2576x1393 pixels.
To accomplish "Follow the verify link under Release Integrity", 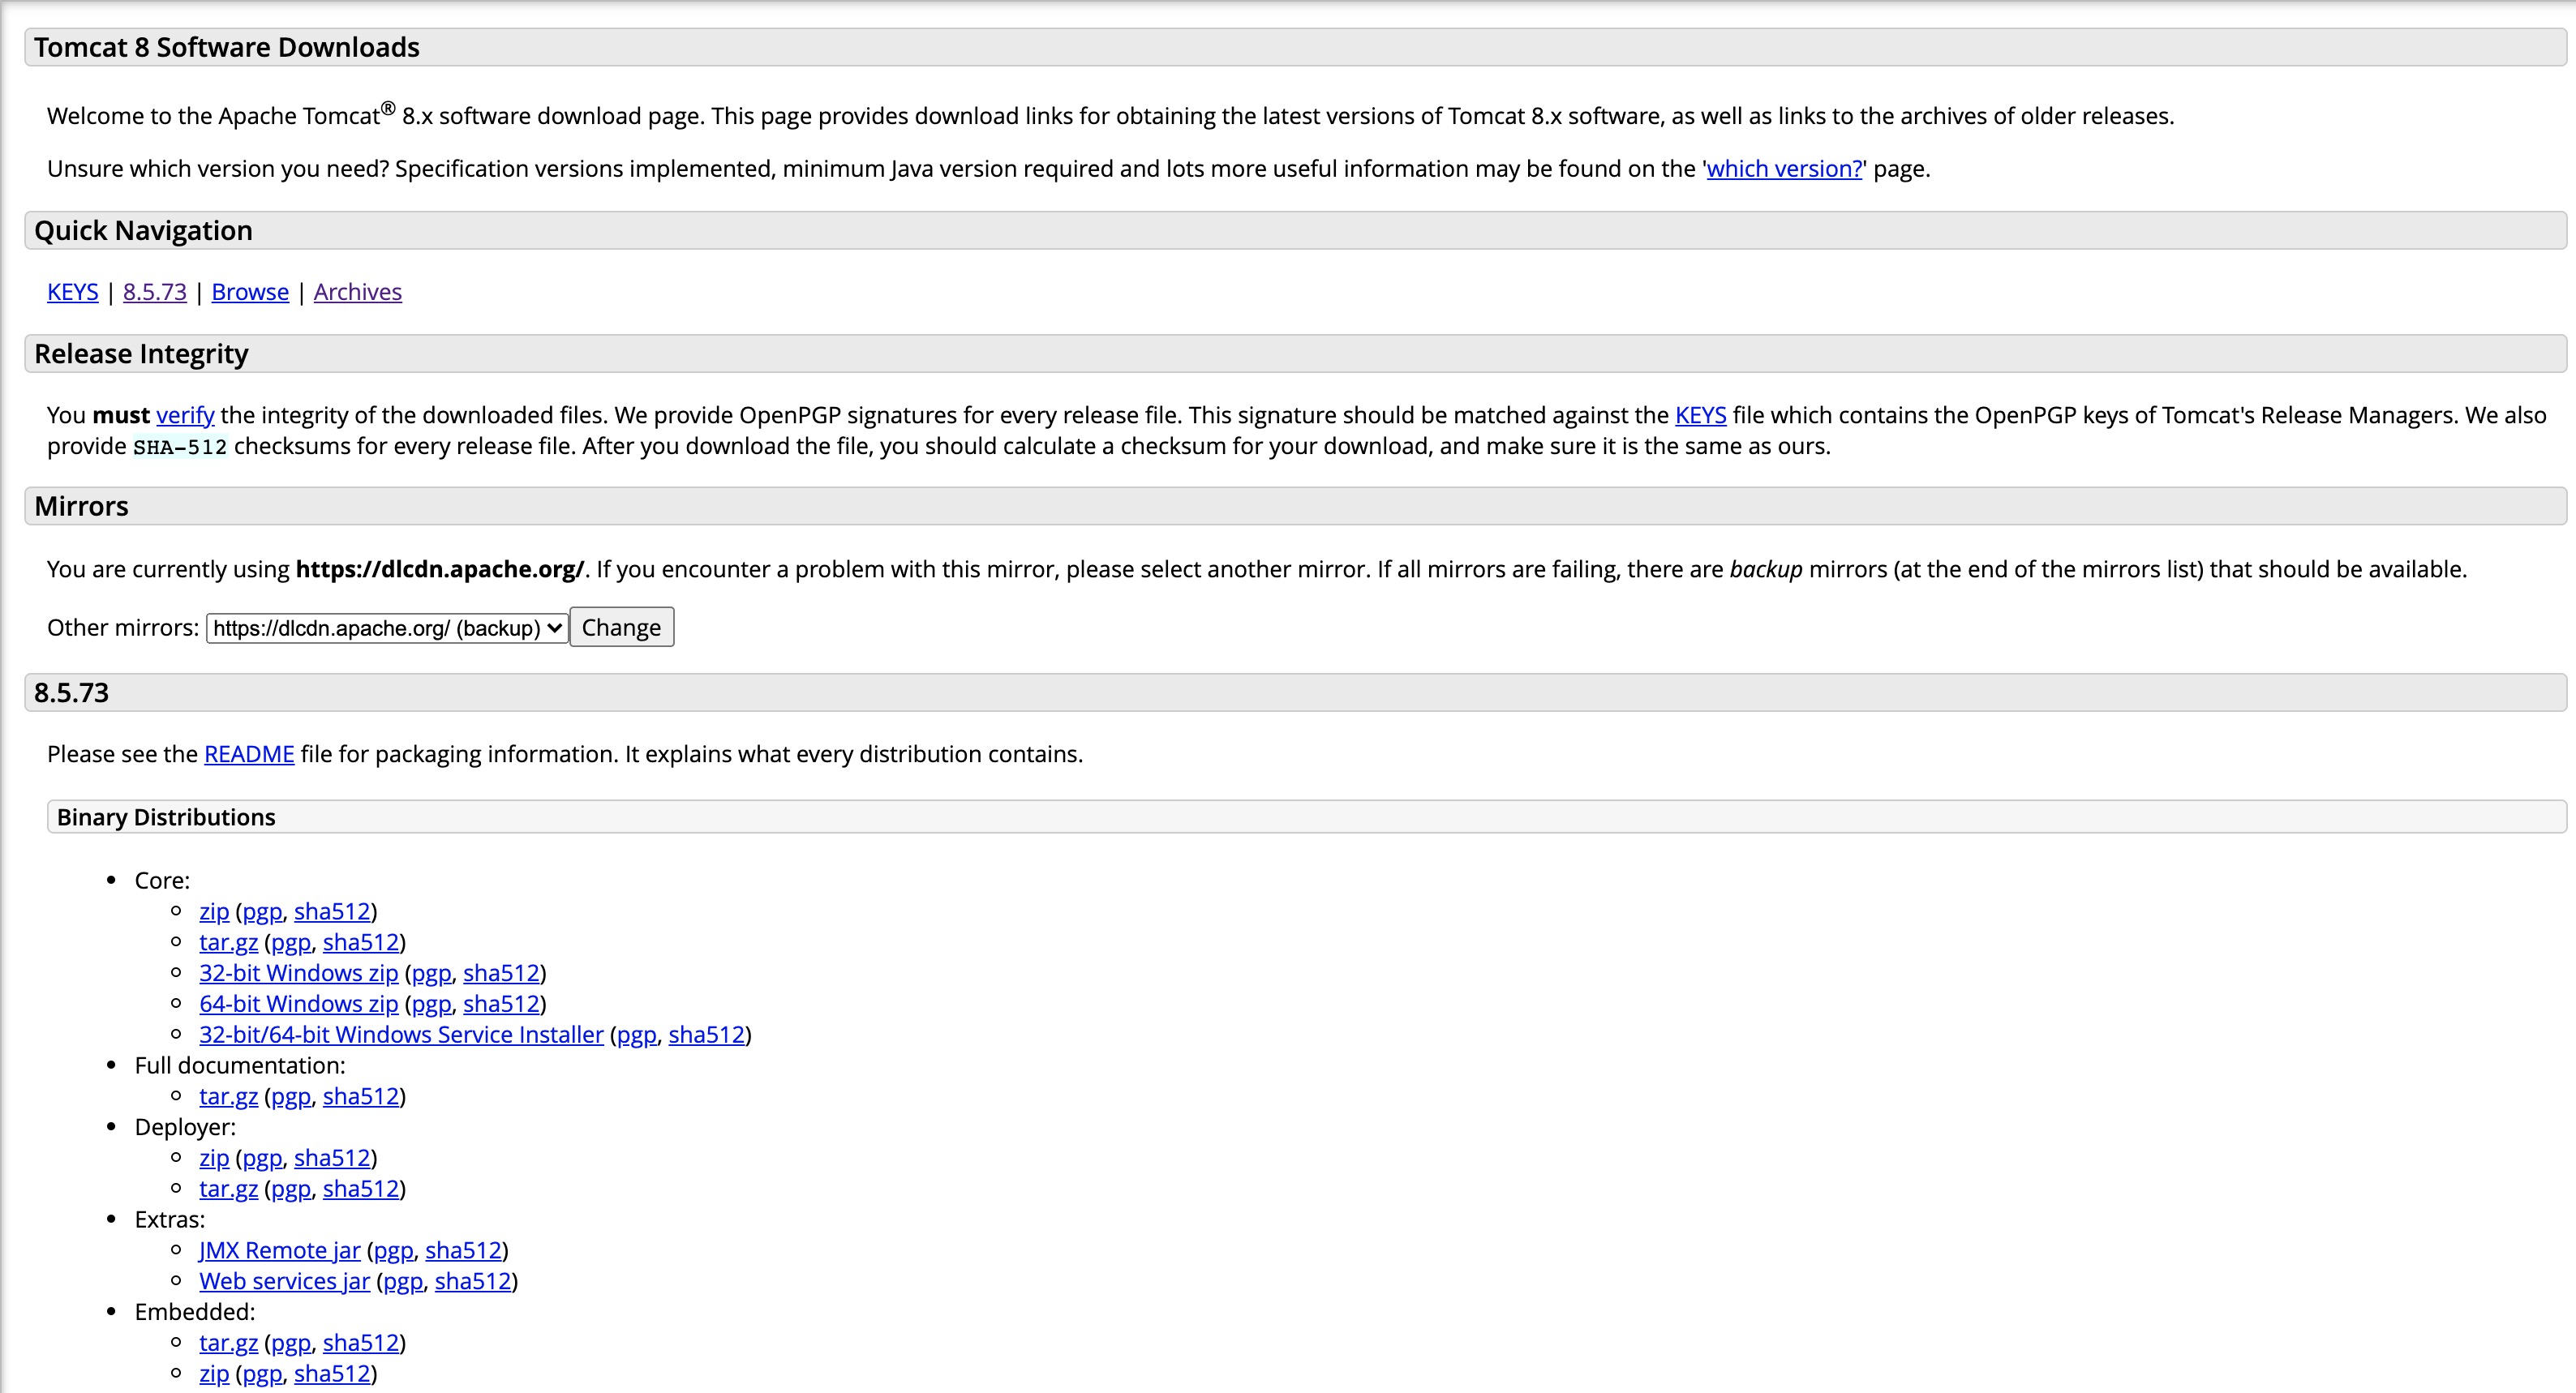I will pyautogui.click(x=185, y=415).
